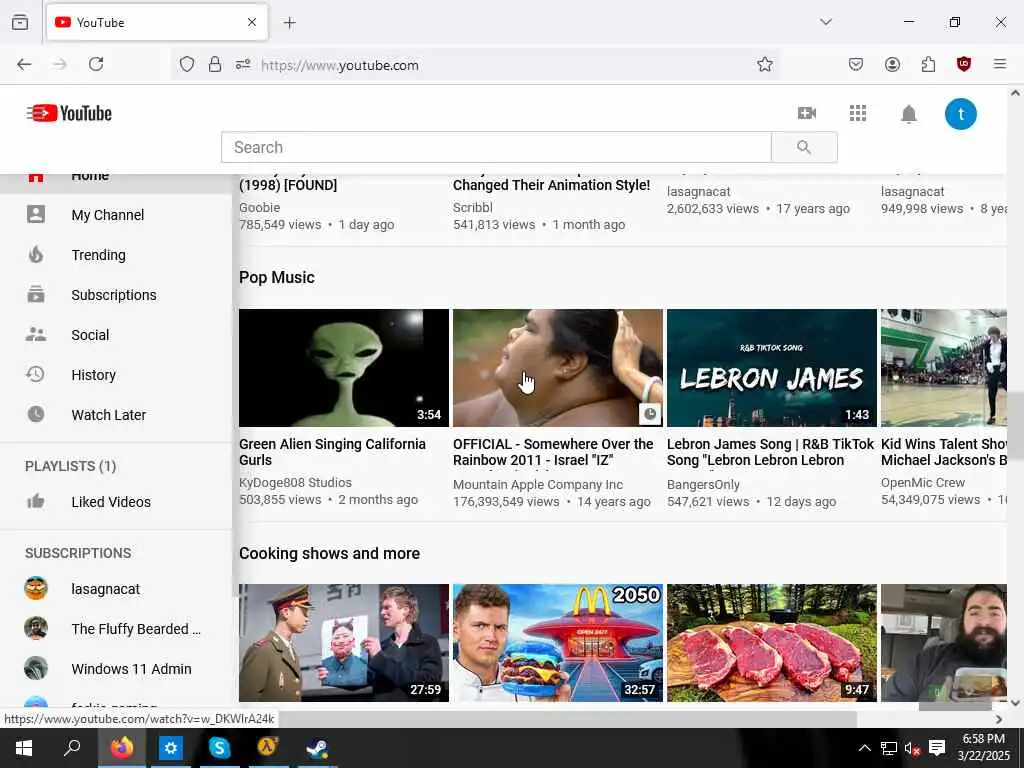This screenshot has width=1024, height=768.
Task: Click the Windows 11 Admin avatar
Action: click(36, 668)
